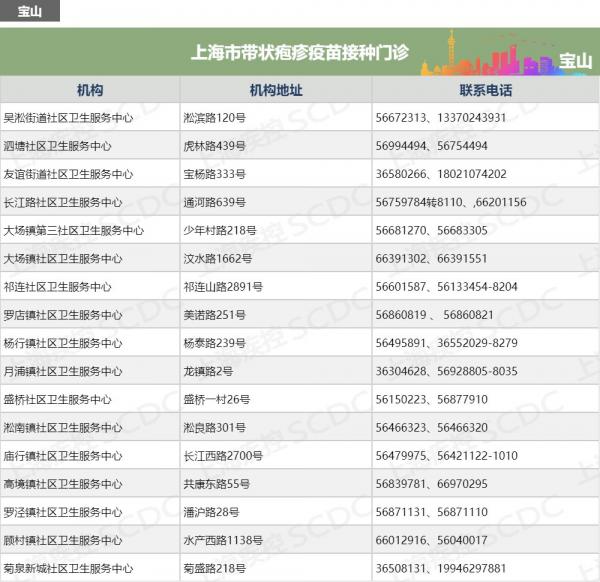This screenshot has width=600, height=582.
Task: Select address 共康东路55号
Action: click(217, 484)
